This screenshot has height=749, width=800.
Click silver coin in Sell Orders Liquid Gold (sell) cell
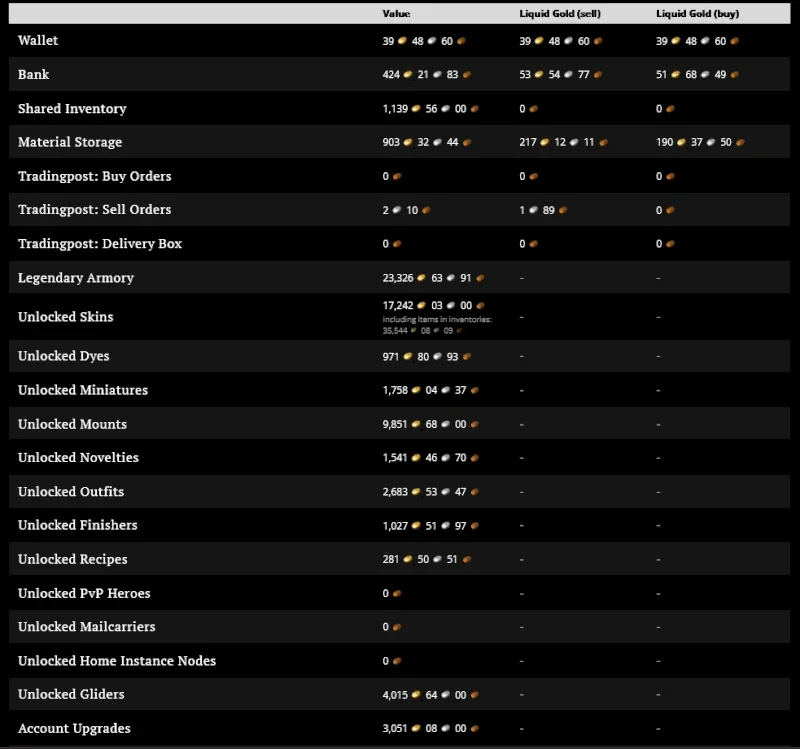click(x=533, y=210)
